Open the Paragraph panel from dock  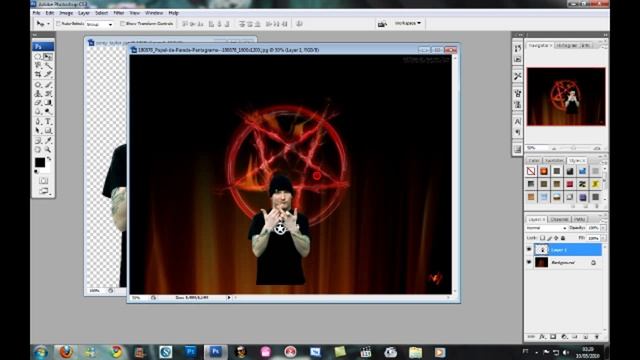(518, 132)
